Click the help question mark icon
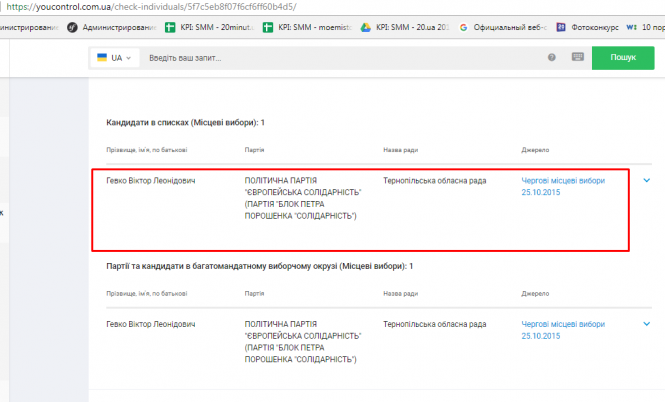This screenshot has width=665, height=402. (551, 58)
